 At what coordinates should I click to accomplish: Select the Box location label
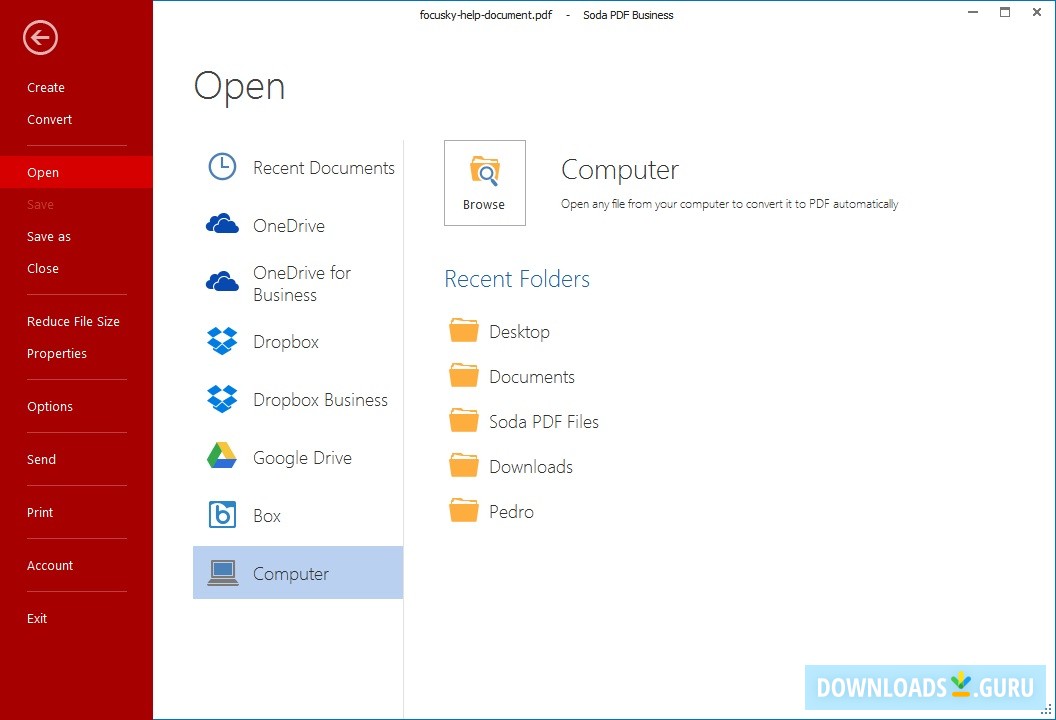[x=267, y=516]
